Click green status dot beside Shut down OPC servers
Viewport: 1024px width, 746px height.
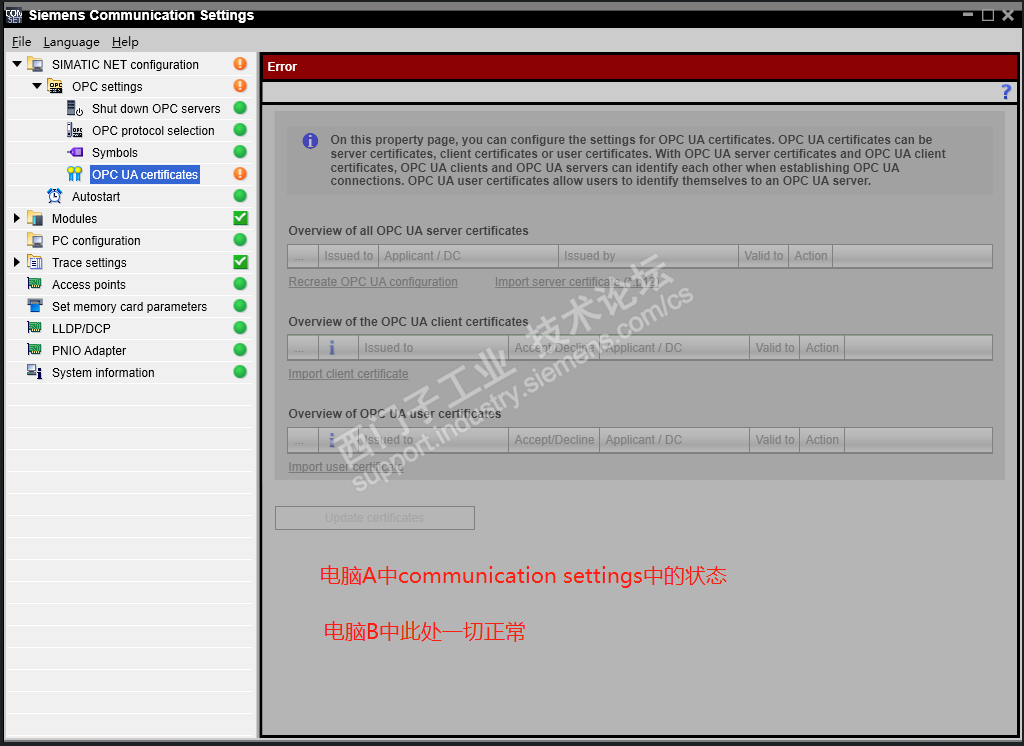click(x=240, y=108)
